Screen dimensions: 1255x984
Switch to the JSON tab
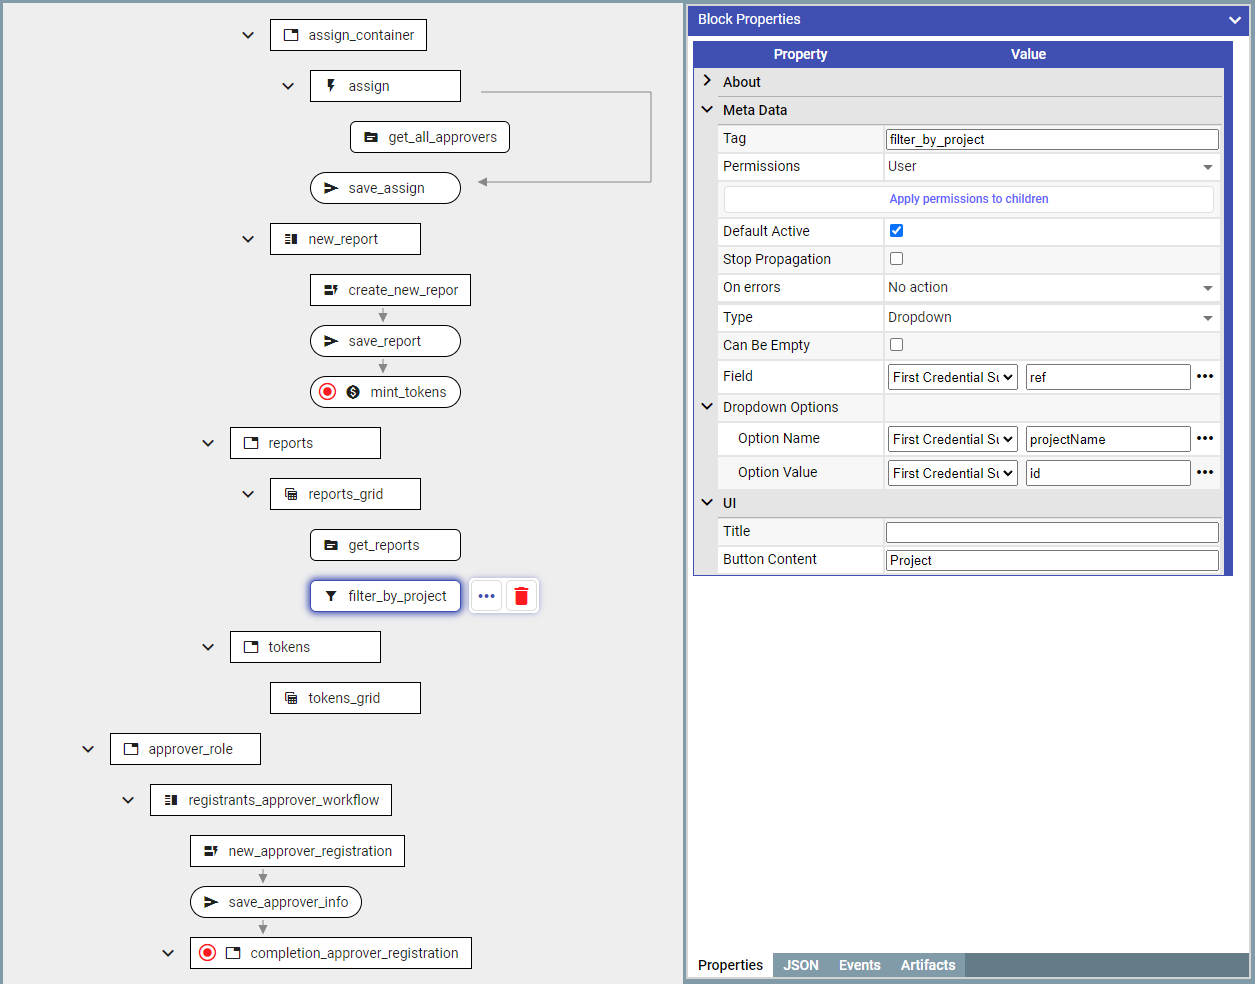coord(800,965)
